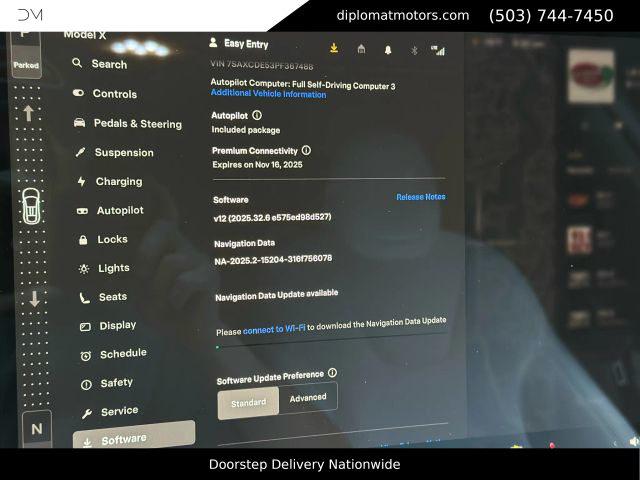The height and width of the screenshot is (480, 640).
Task: Tap the down arrow on the drive strip
Action: coord(34,298)
